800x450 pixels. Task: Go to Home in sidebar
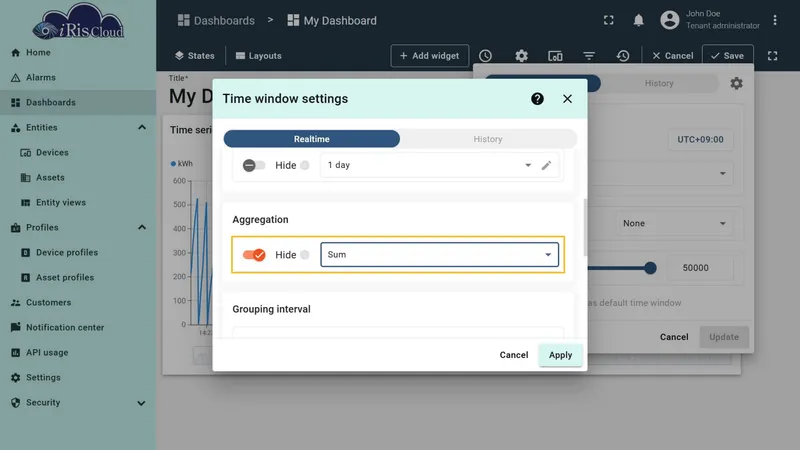[78, 53]
